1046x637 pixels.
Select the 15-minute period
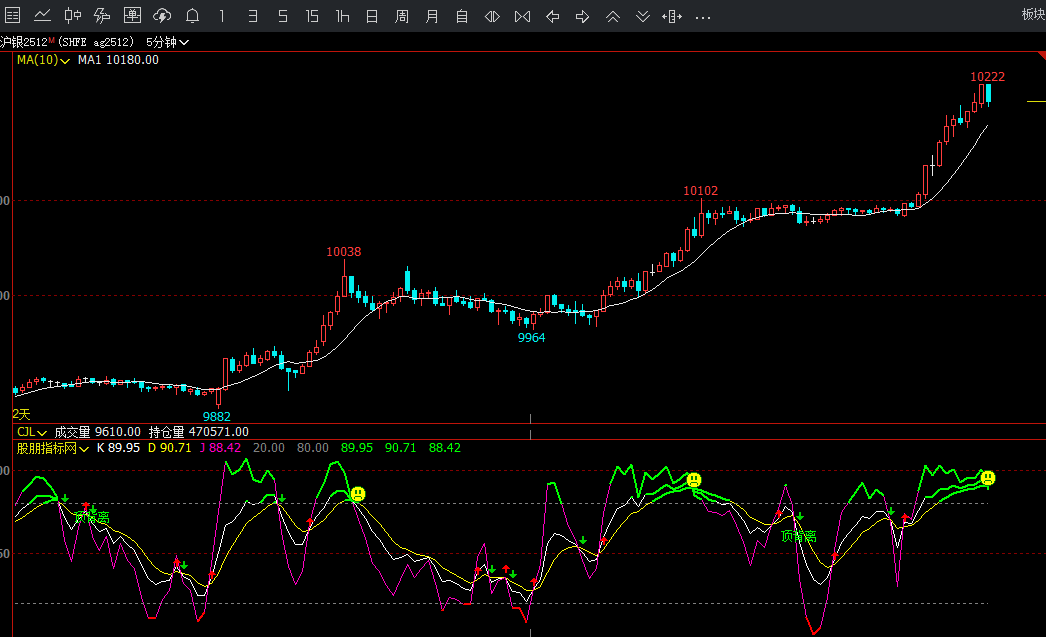tap(312, 16)
